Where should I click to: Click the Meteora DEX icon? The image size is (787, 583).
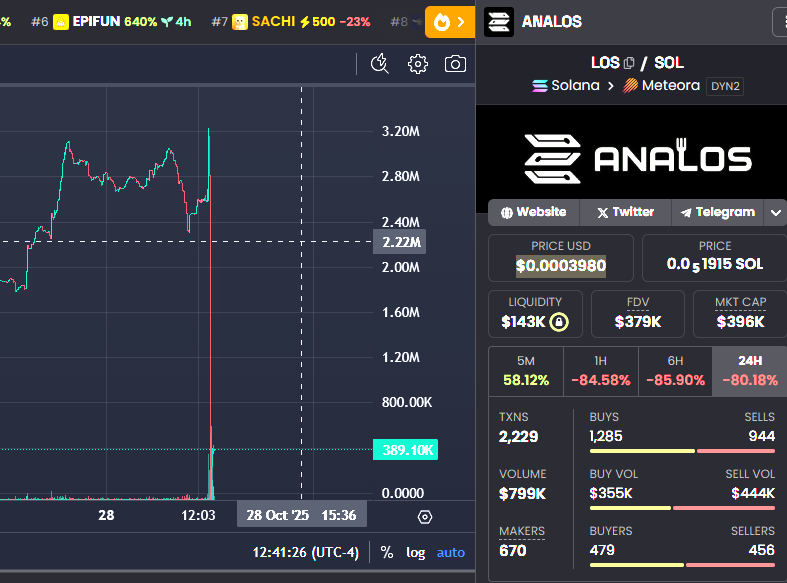tap(630, 86)
